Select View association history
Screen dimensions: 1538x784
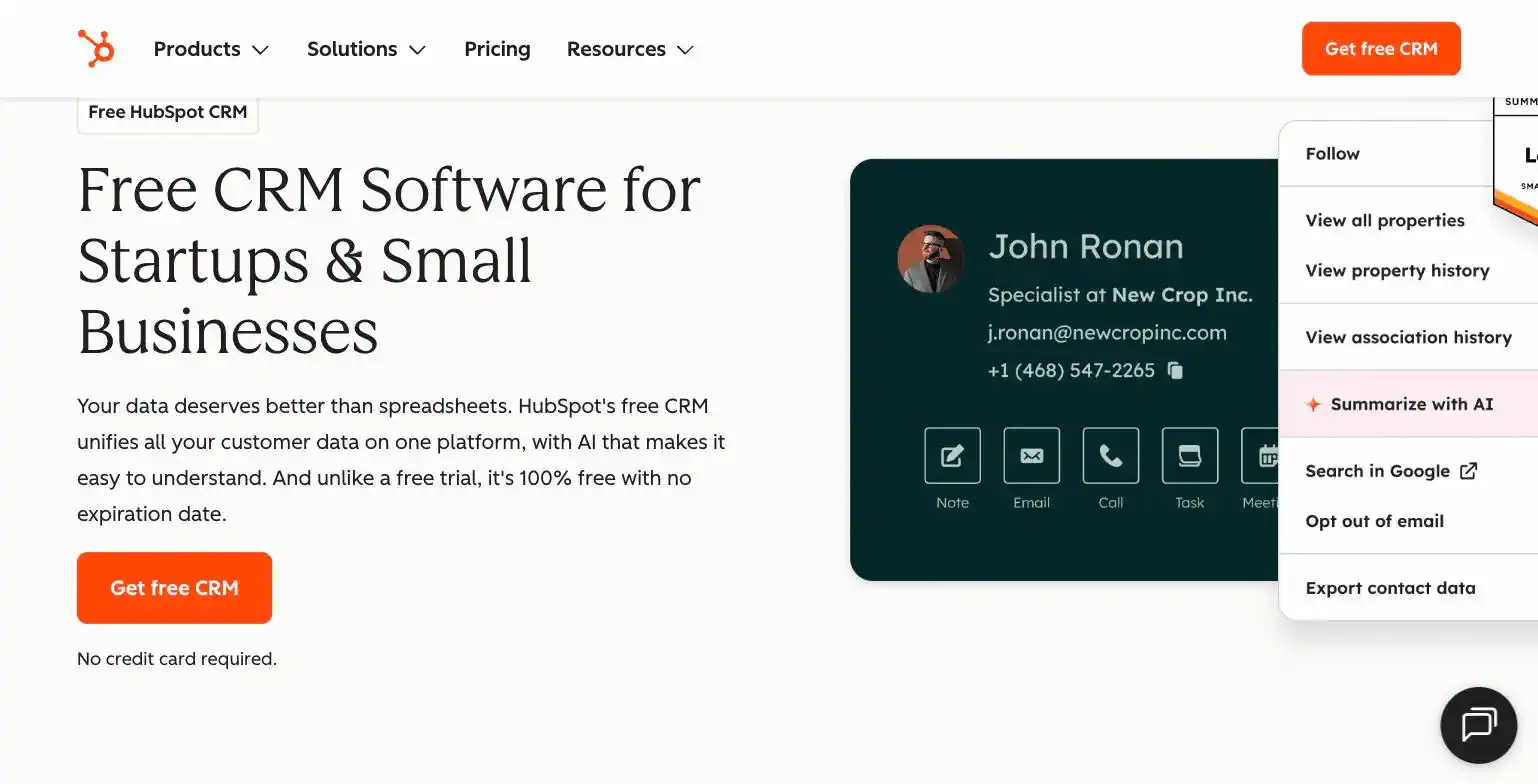(x=1408, y=337)
